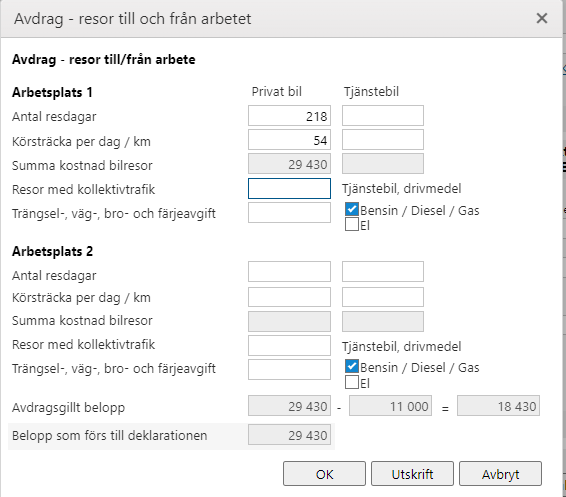Click Arbetsplats 1 Antal resdagar Privat bil field
Screen dimensions: 566x497
tap(289, 116)
